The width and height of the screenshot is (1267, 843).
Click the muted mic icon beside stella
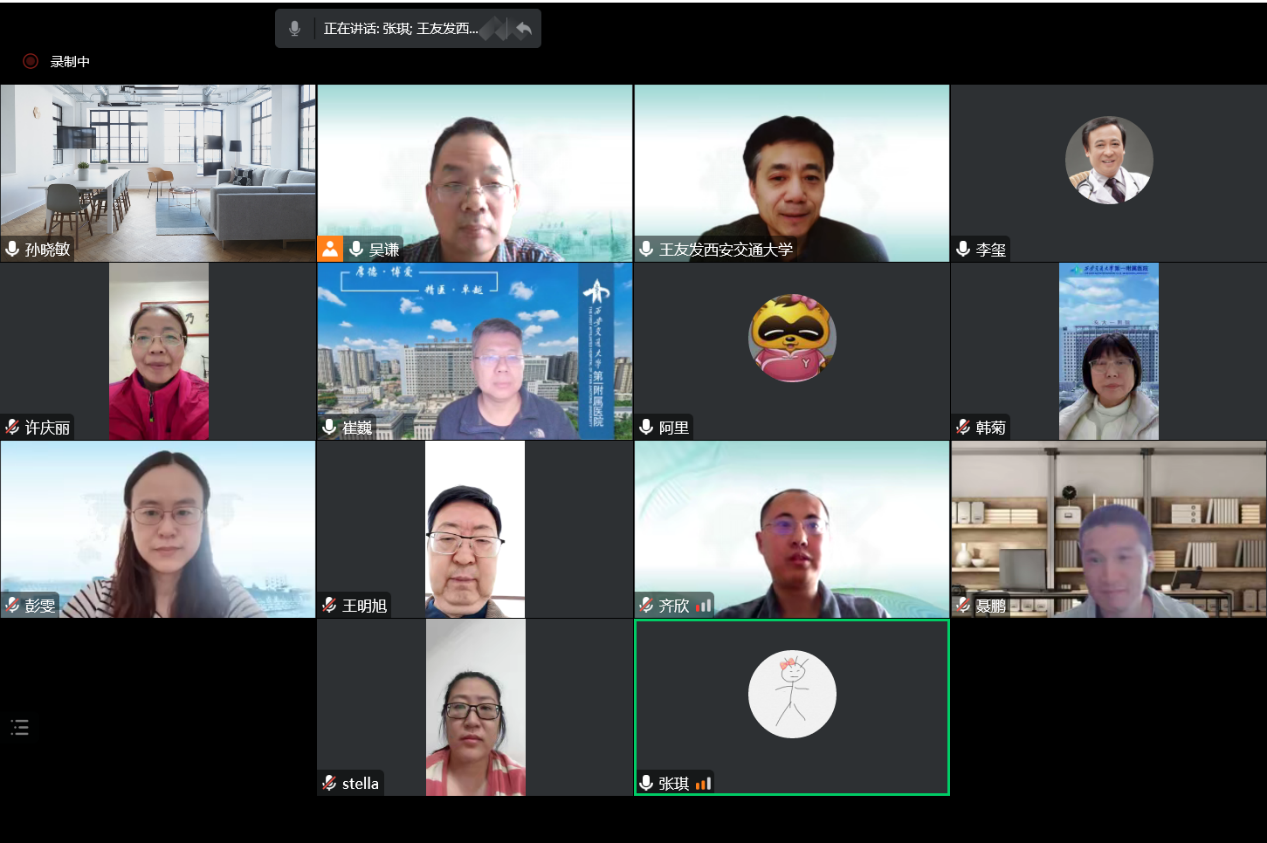pos(329,783)
